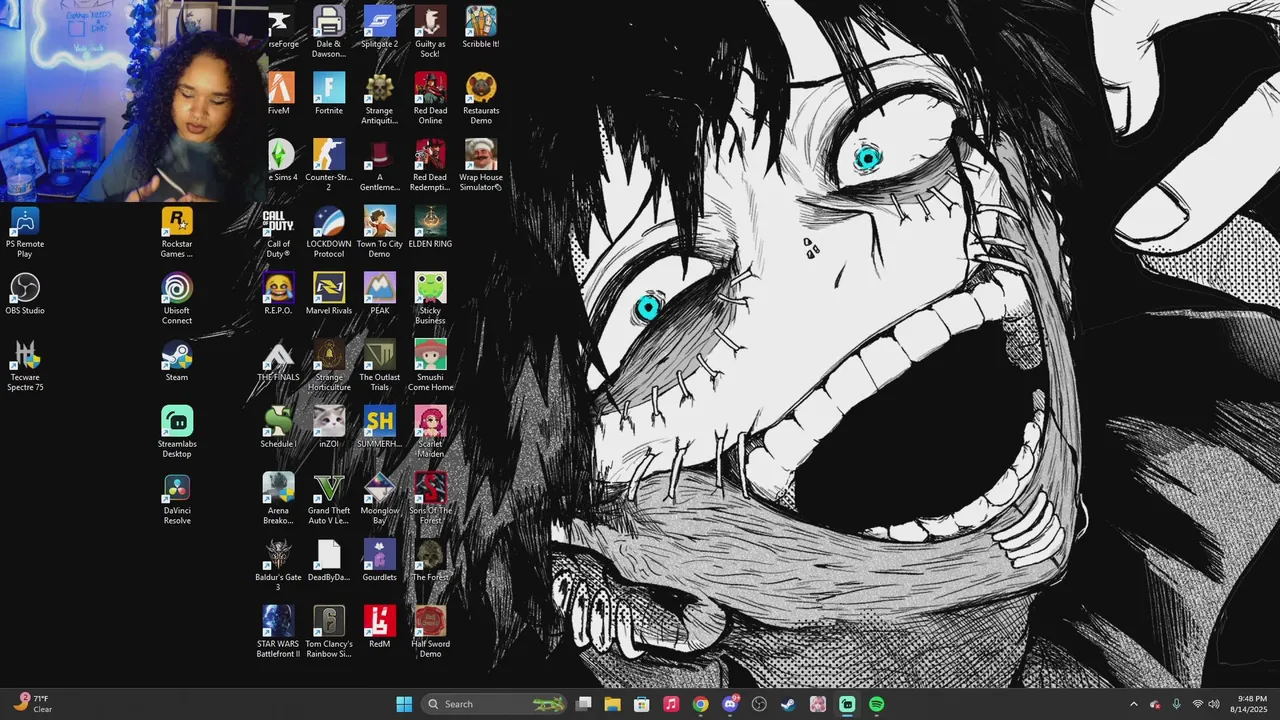
Task: Open the Windows Start menu
Action: point(404,704)
